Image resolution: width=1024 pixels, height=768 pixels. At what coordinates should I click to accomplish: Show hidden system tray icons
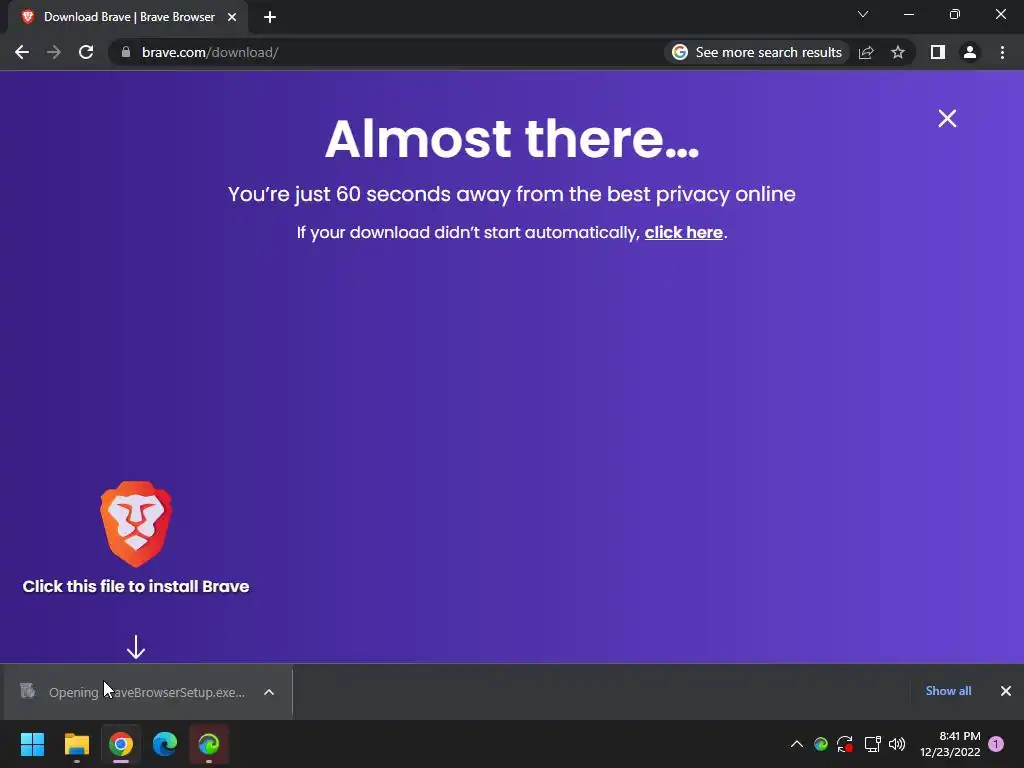click(797, 744)
